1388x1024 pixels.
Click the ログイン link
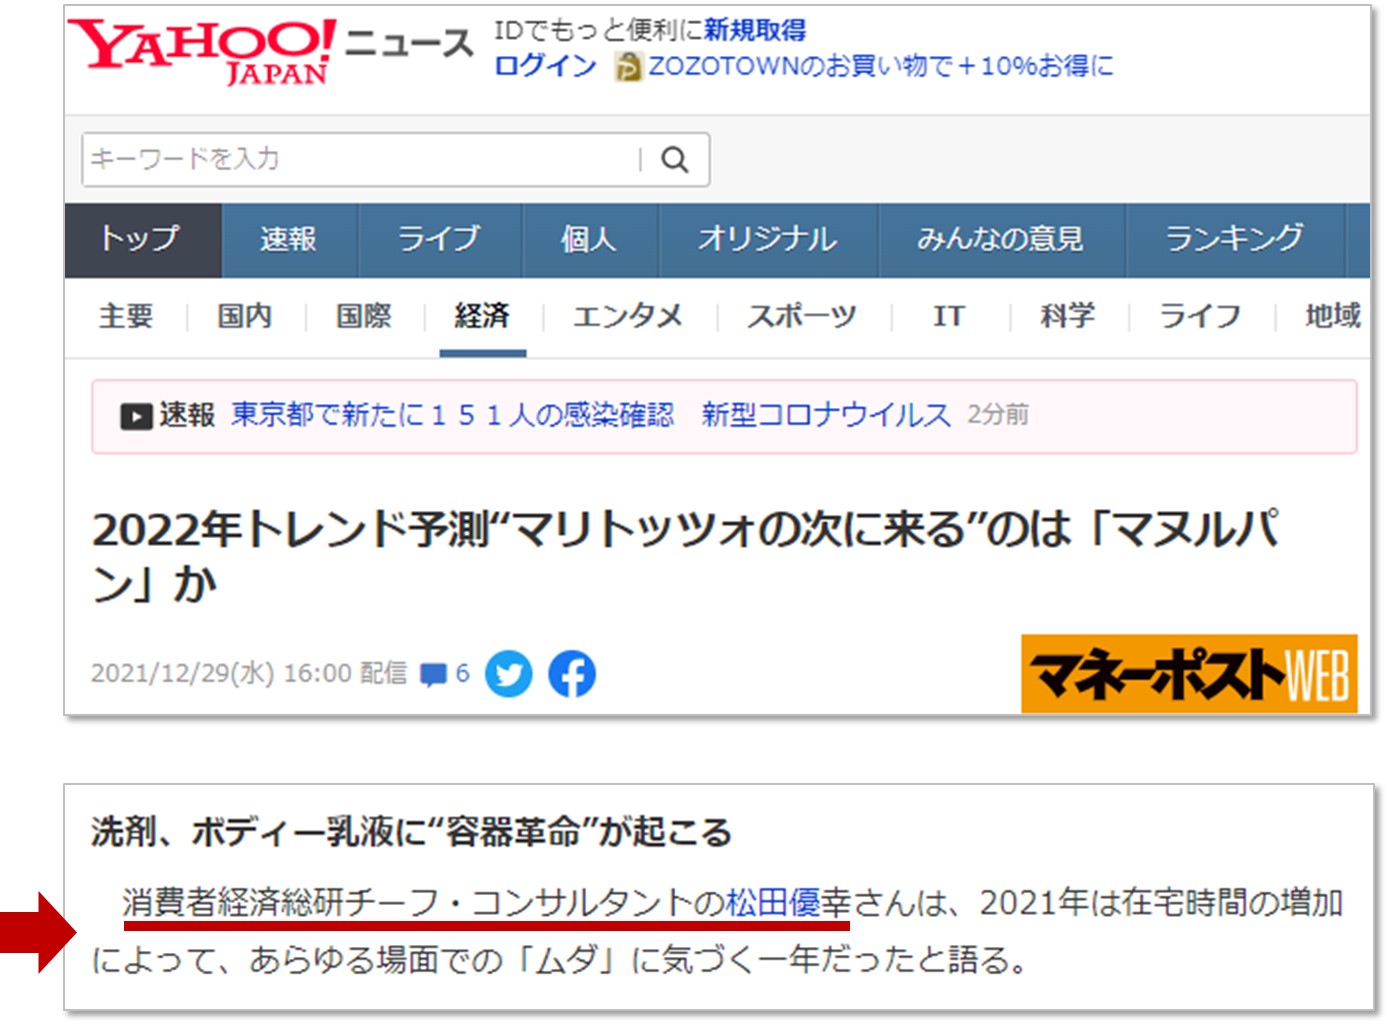545,66
